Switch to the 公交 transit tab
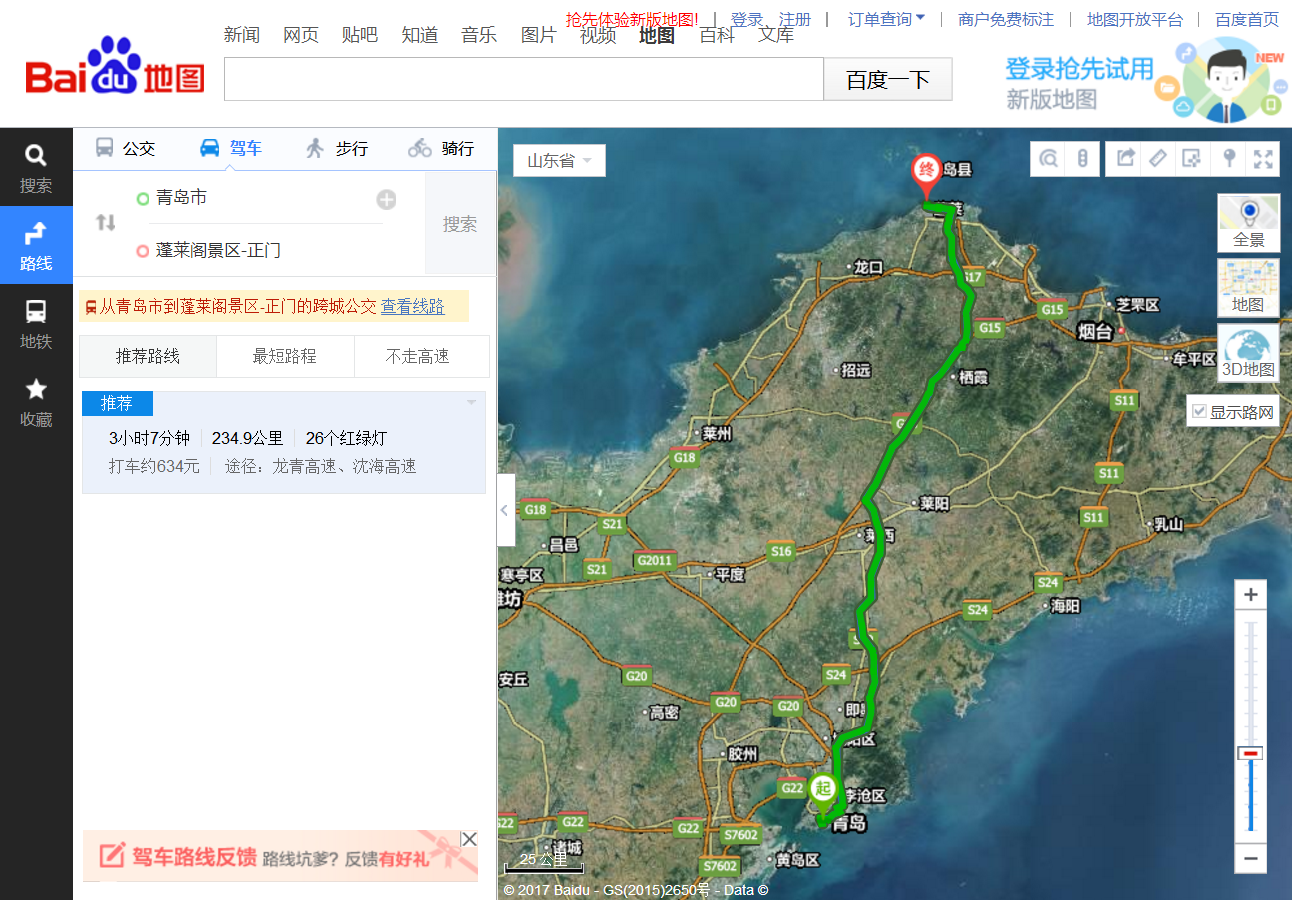The height and width of the screenshot is (900, 1292). pyautogui.click(x=125, y=148)
